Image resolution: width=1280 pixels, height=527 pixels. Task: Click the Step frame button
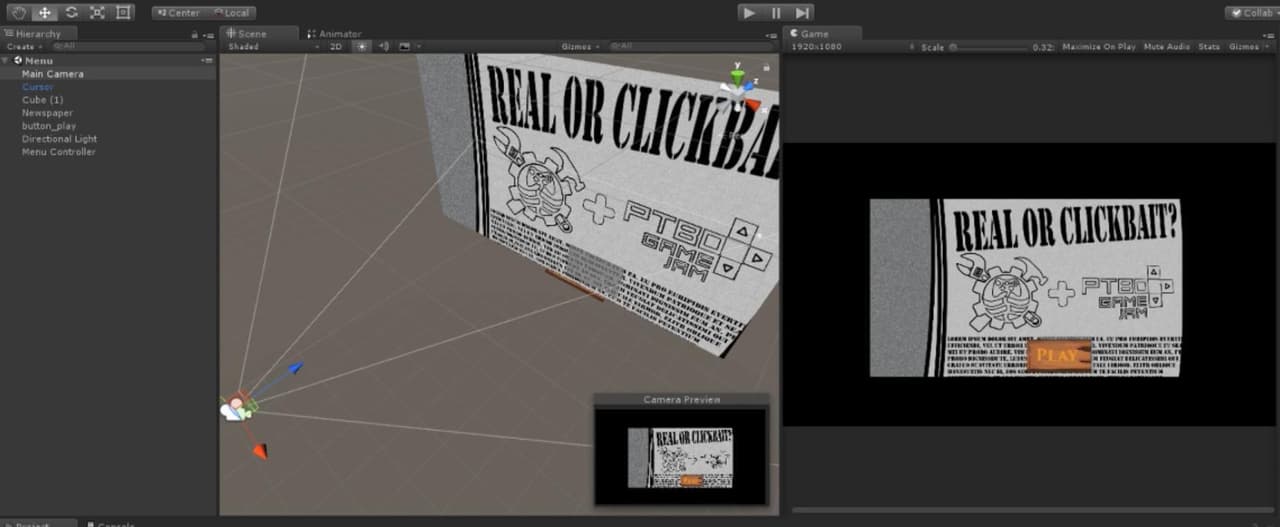802,13
